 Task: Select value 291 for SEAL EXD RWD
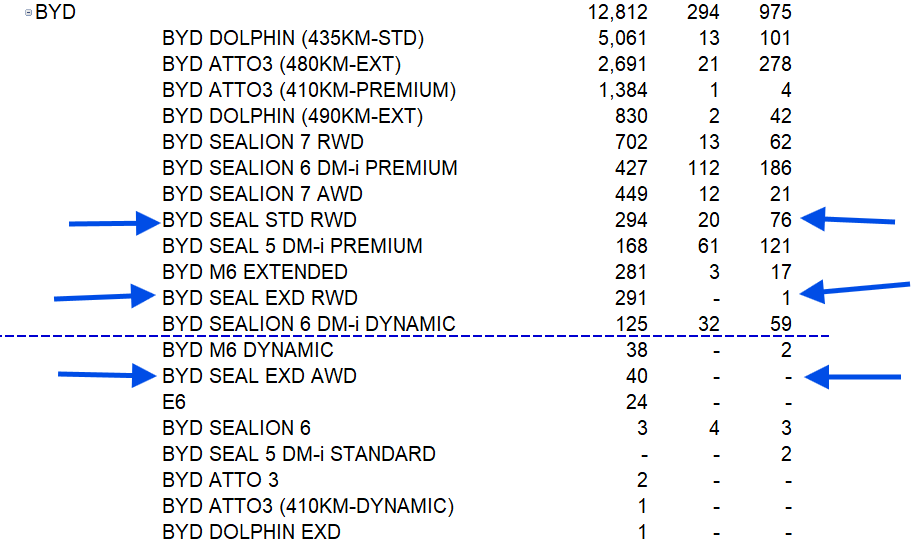tap(631, 298)
